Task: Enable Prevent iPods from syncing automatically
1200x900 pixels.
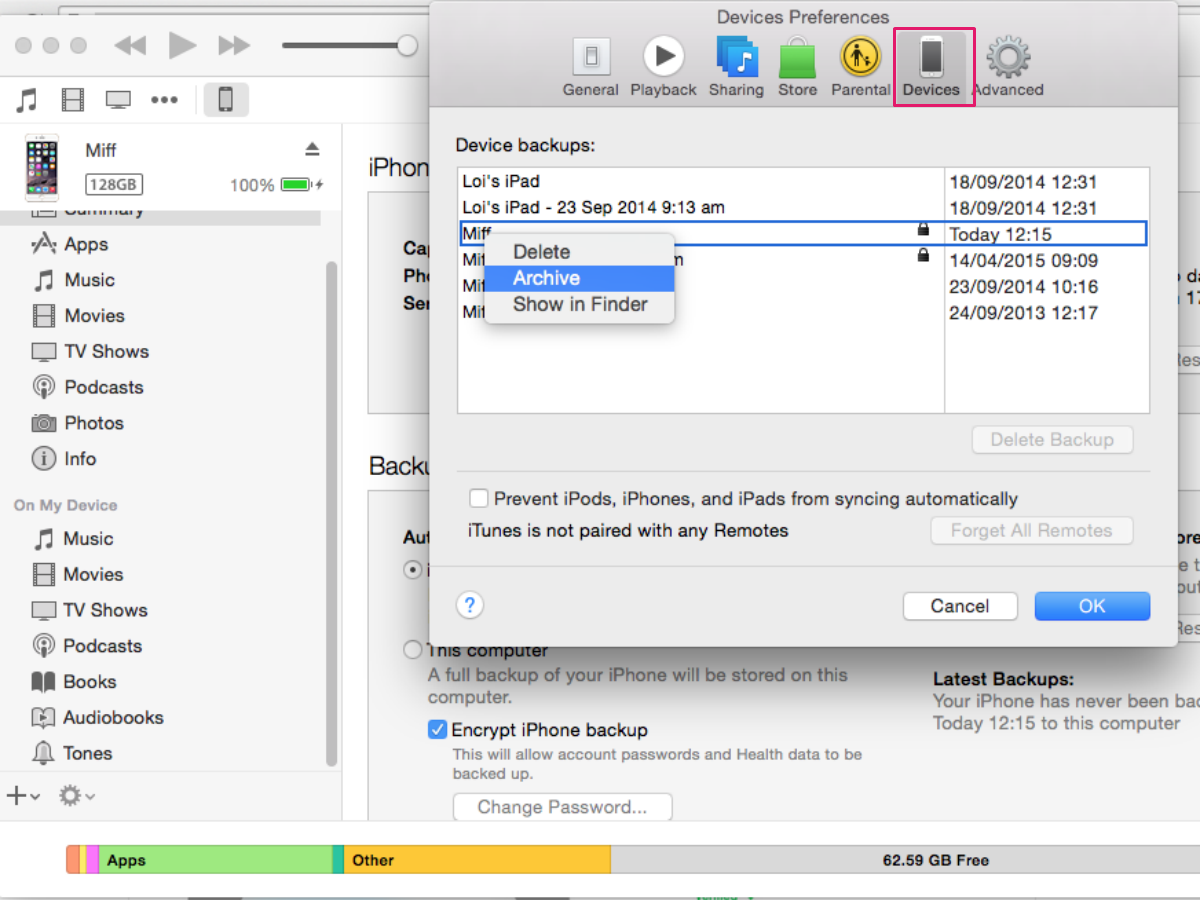Action: click(479, 498)
